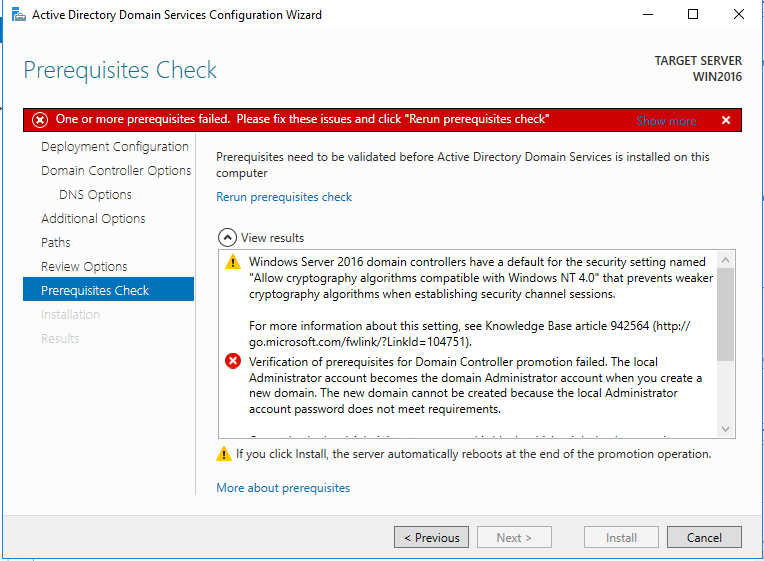Collapse the View results section

tap(227, 238)
